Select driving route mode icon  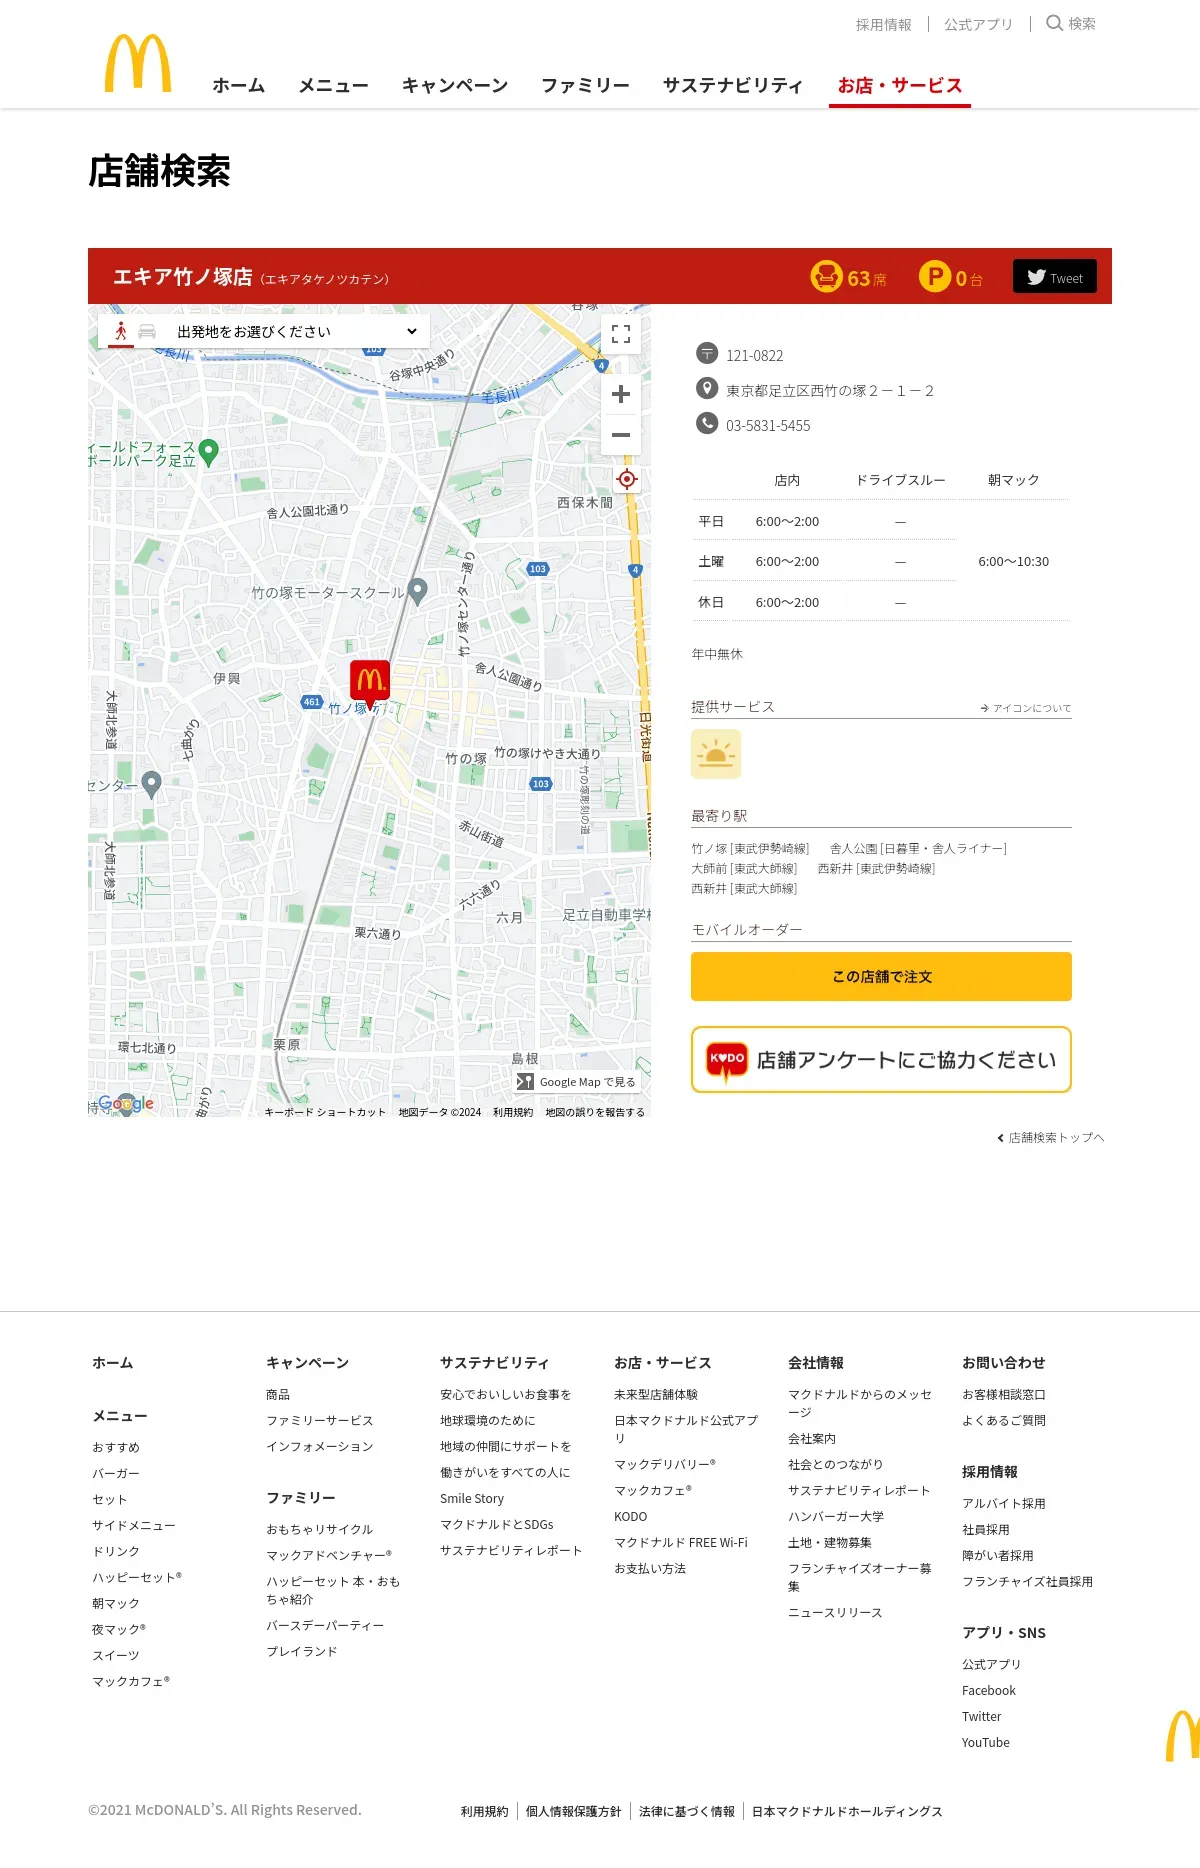click(x=147, y=331)
